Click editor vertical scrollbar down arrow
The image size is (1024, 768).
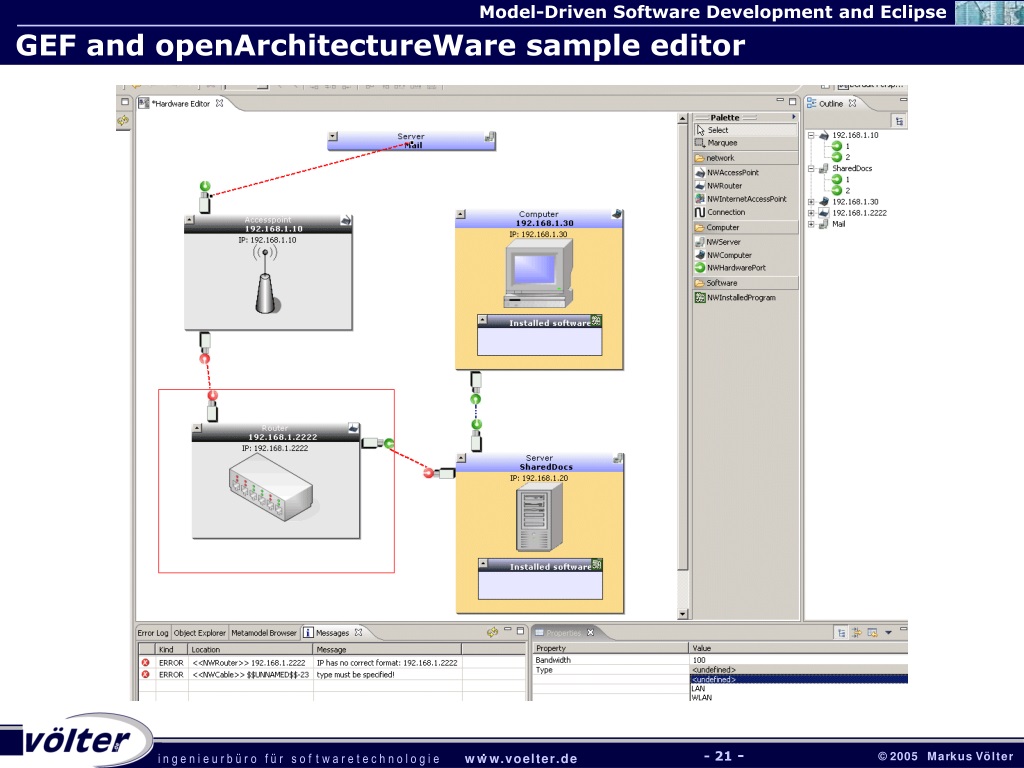coord(683,614)
